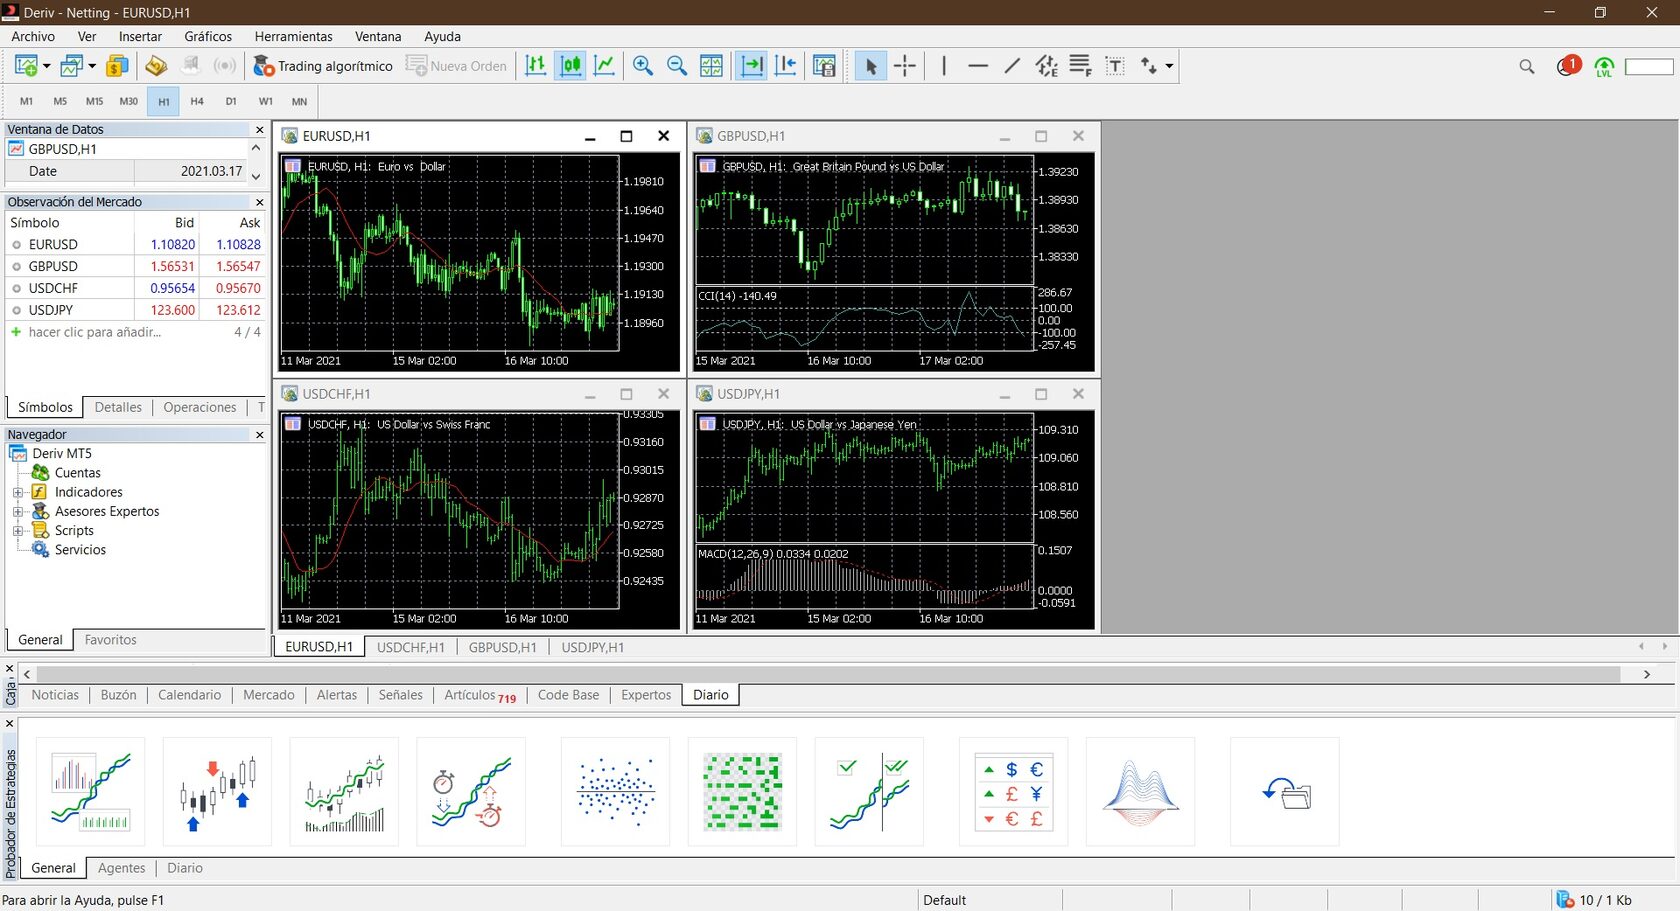
Task: Select the horizontal line drawing tool
Action: pyautogui.click(x=978, y=65)
